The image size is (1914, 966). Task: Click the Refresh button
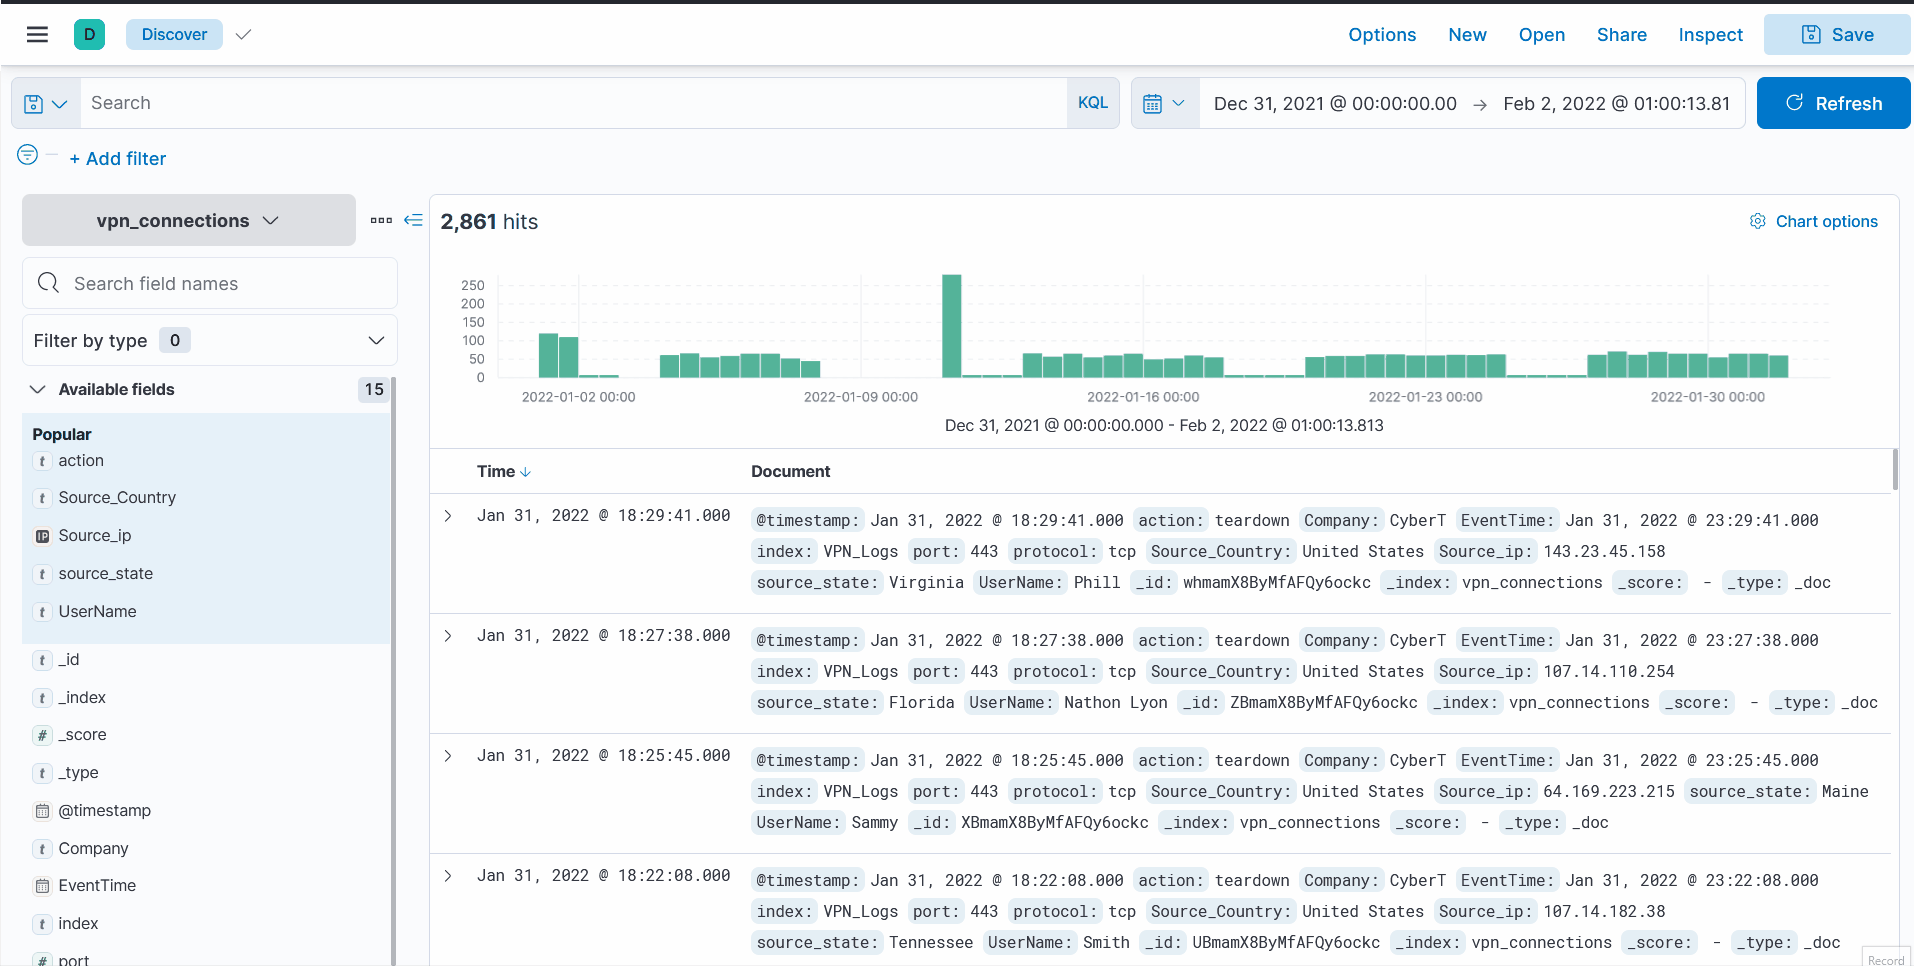1833,103
